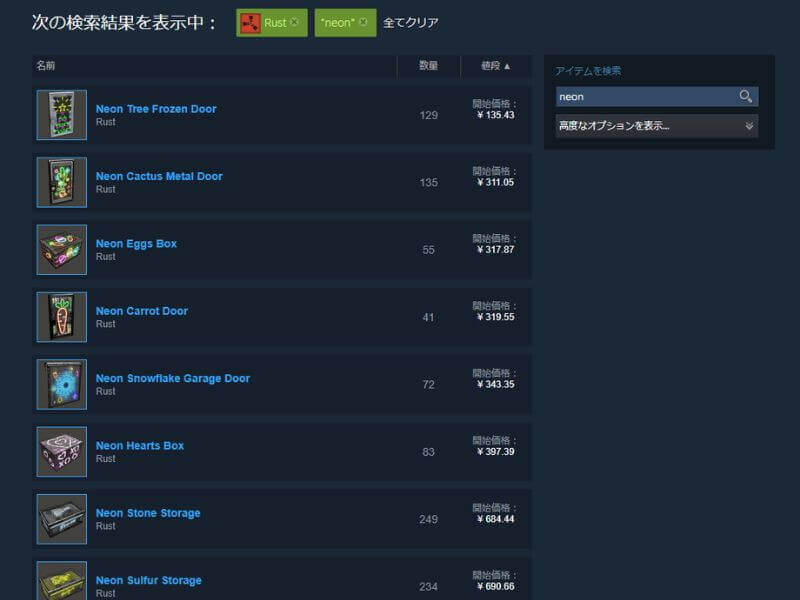Remove the "neon" filter tag
This screenshot has height=600, width=800.
point(363,22)
